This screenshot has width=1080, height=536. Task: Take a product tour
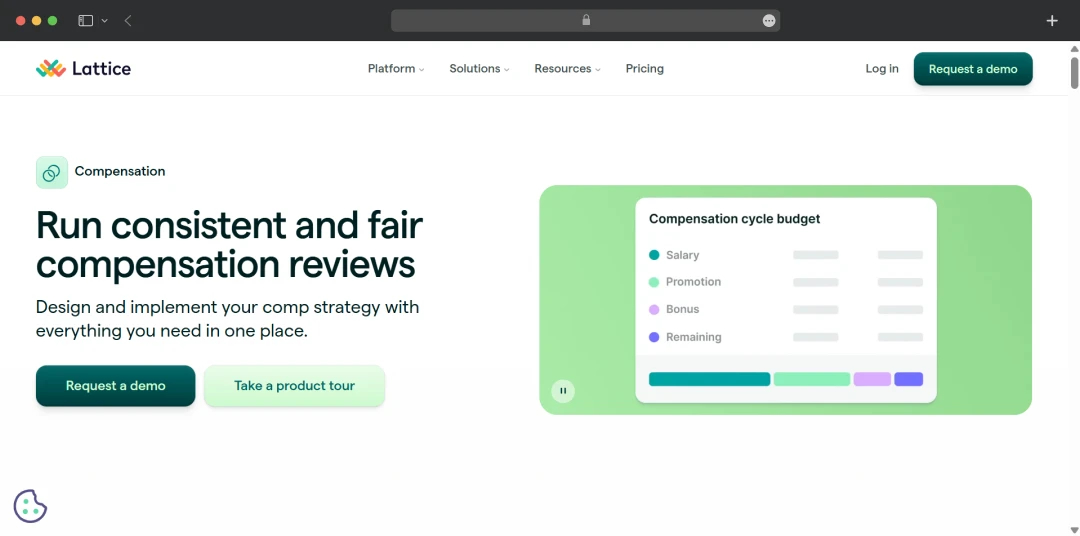pos(294,386)
